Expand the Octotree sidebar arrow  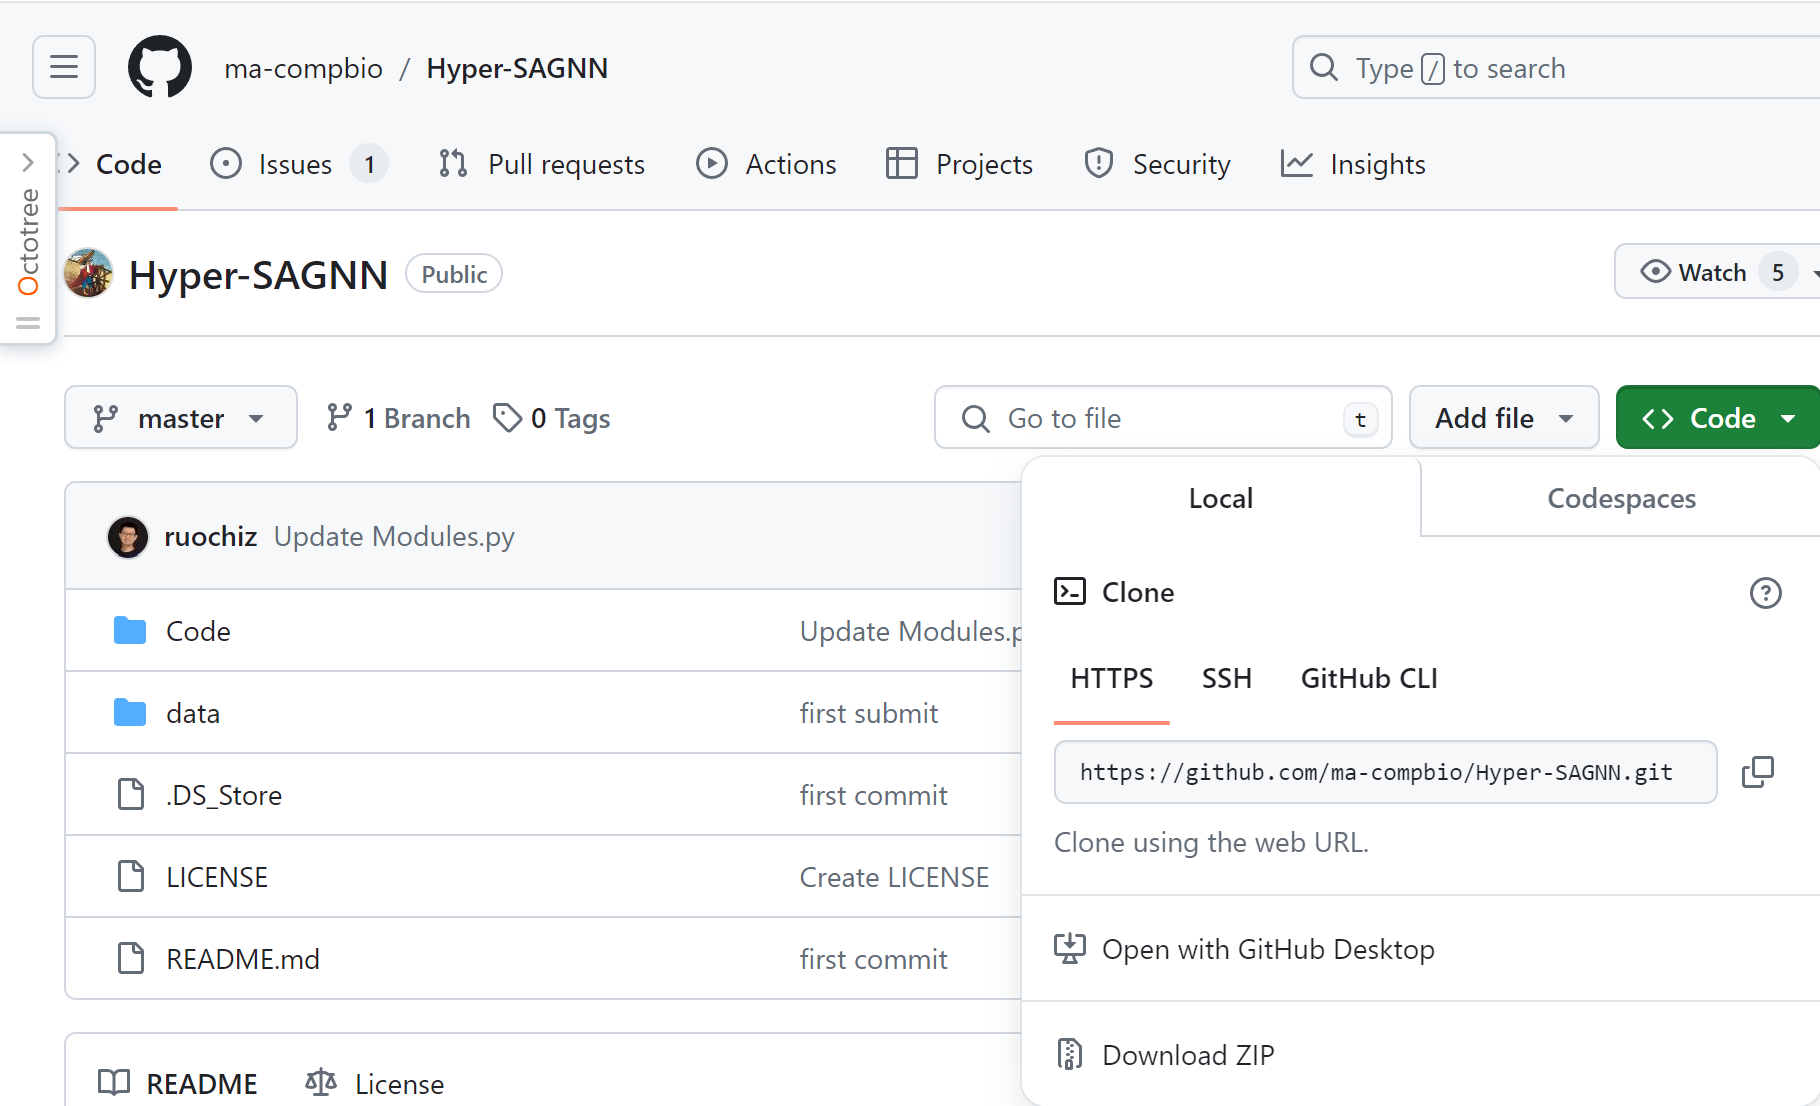click(28, 161)
